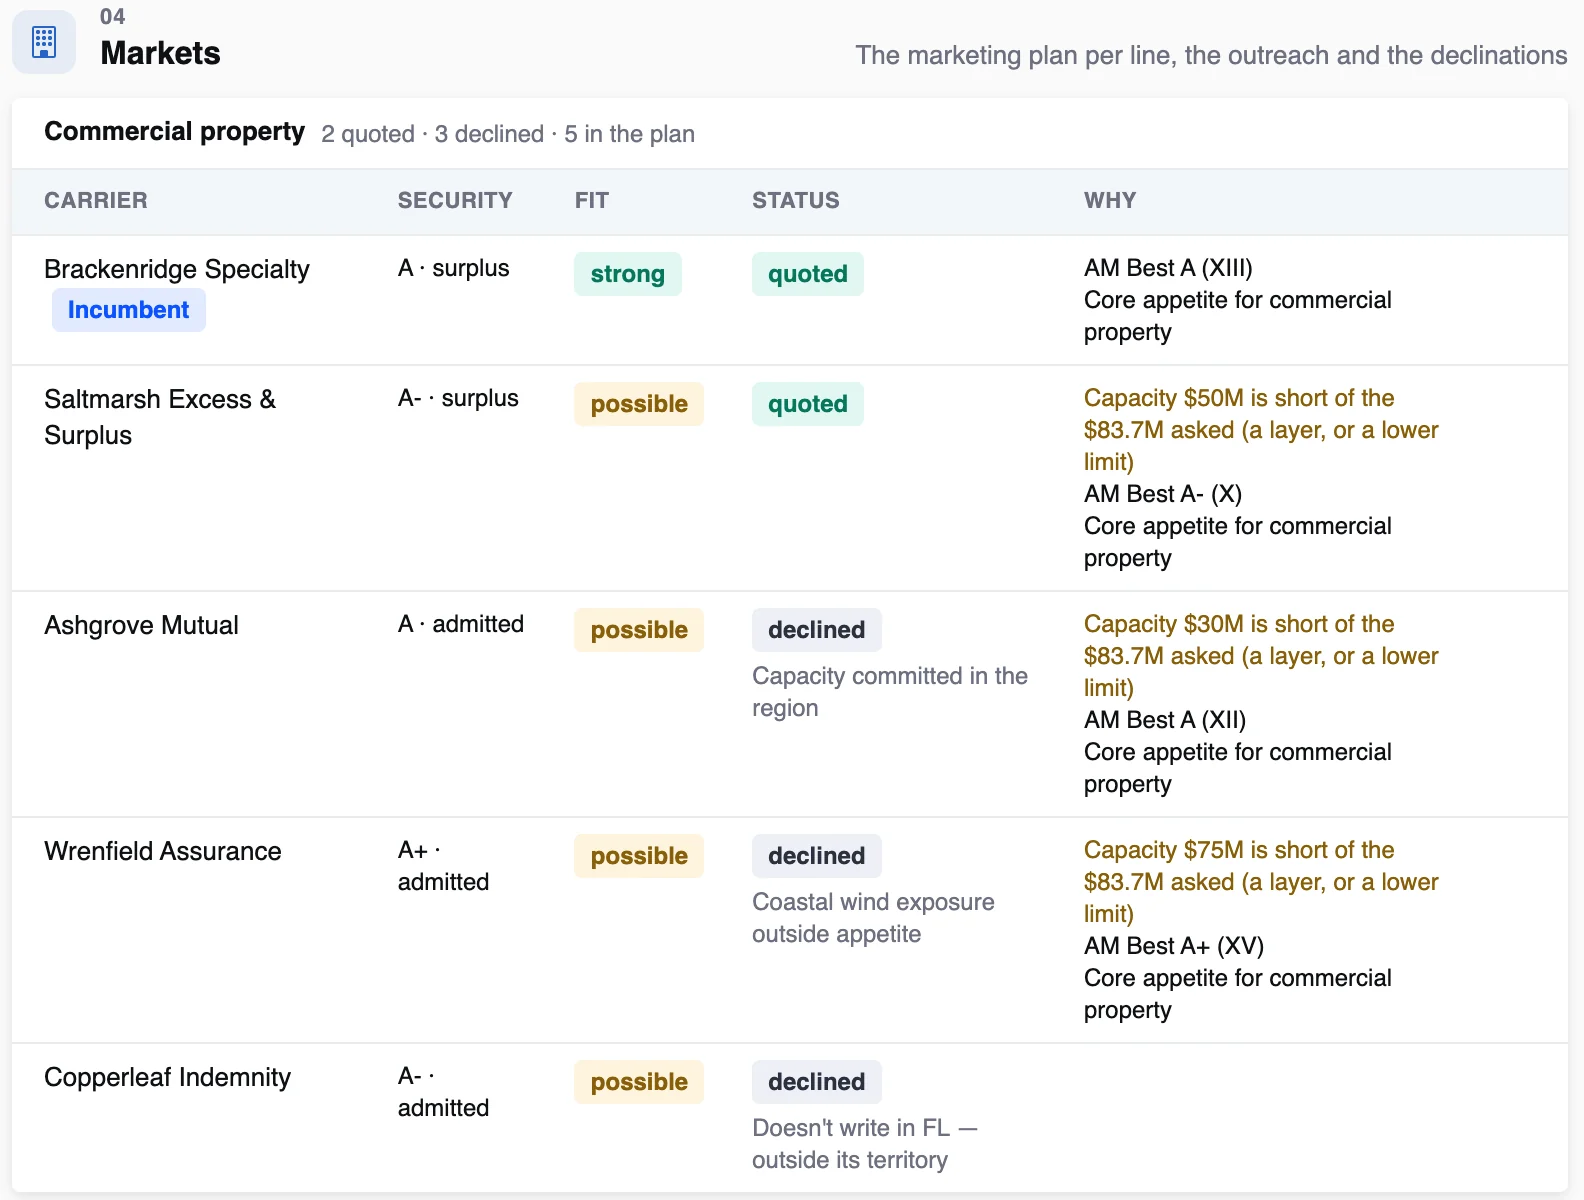Click the 'Capacity $50M is short' note
1584x1200 pixels.
point(1261,430)
